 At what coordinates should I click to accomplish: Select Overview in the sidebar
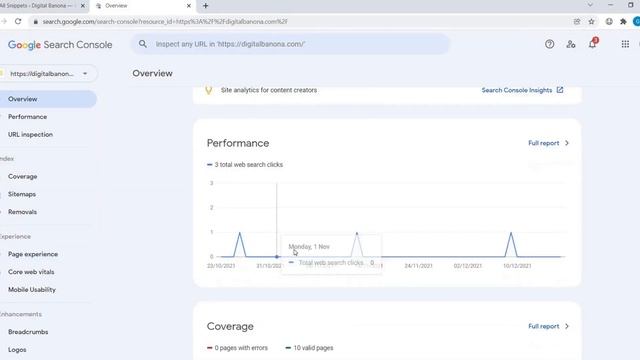[47, 99]
